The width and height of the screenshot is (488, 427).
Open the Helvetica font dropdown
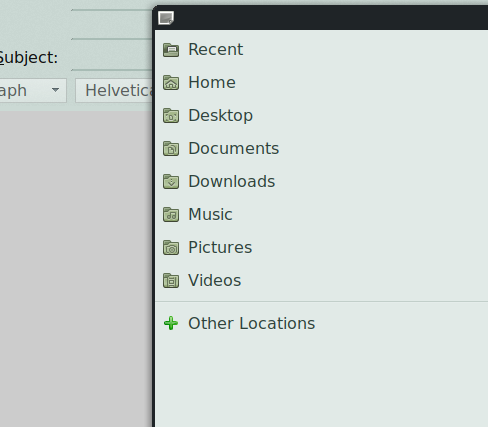pyautogui.click(x=114, y=91)
